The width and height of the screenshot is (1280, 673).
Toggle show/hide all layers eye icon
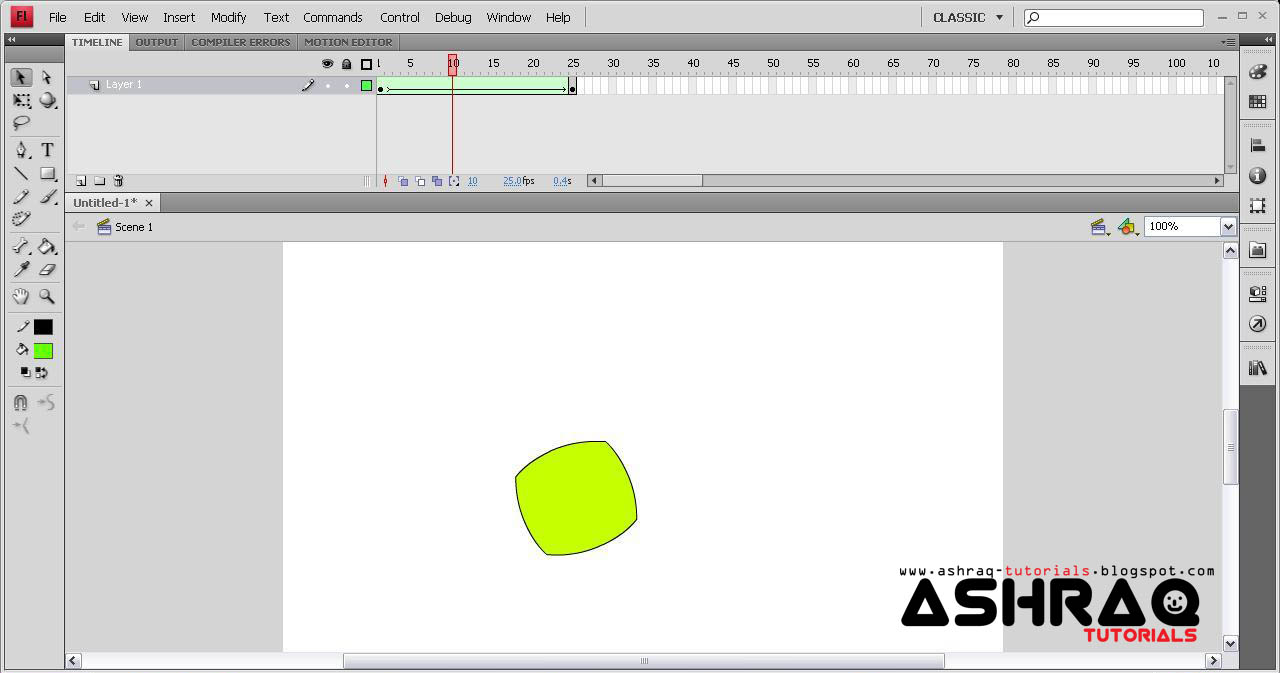[327, 64]
